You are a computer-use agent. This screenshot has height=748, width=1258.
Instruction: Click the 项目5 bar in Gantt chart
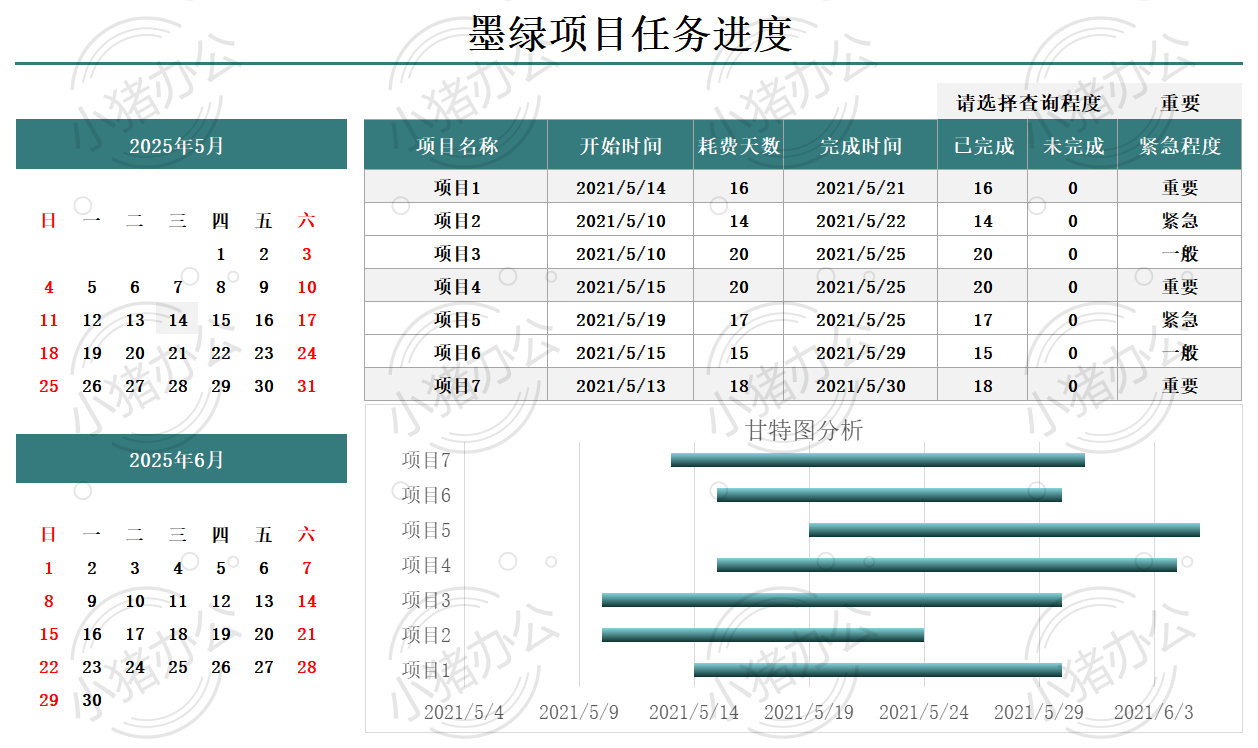[1004, 530]
